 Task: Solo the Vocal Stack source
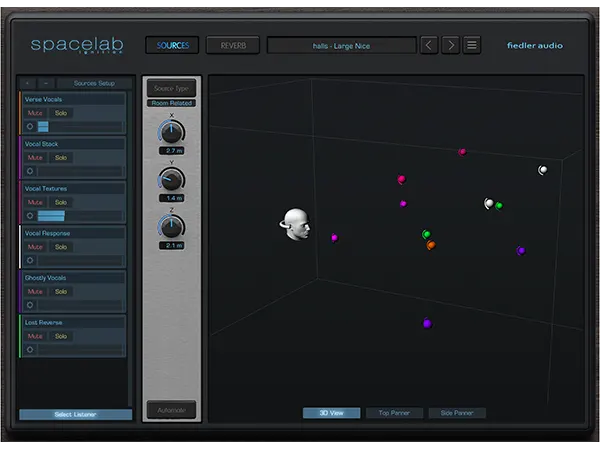coord(61,158)
